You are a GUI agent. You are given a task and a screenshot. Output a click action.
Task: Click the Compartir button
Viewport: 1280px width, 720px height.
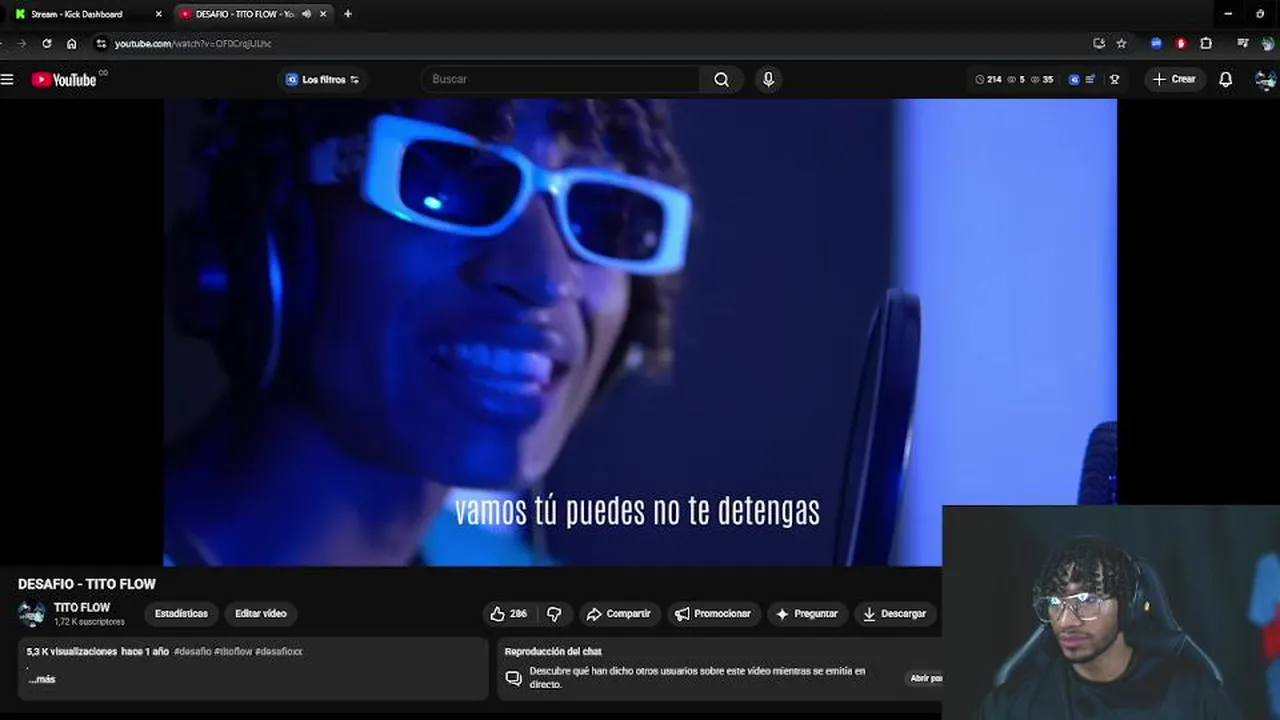coord(618,614)
